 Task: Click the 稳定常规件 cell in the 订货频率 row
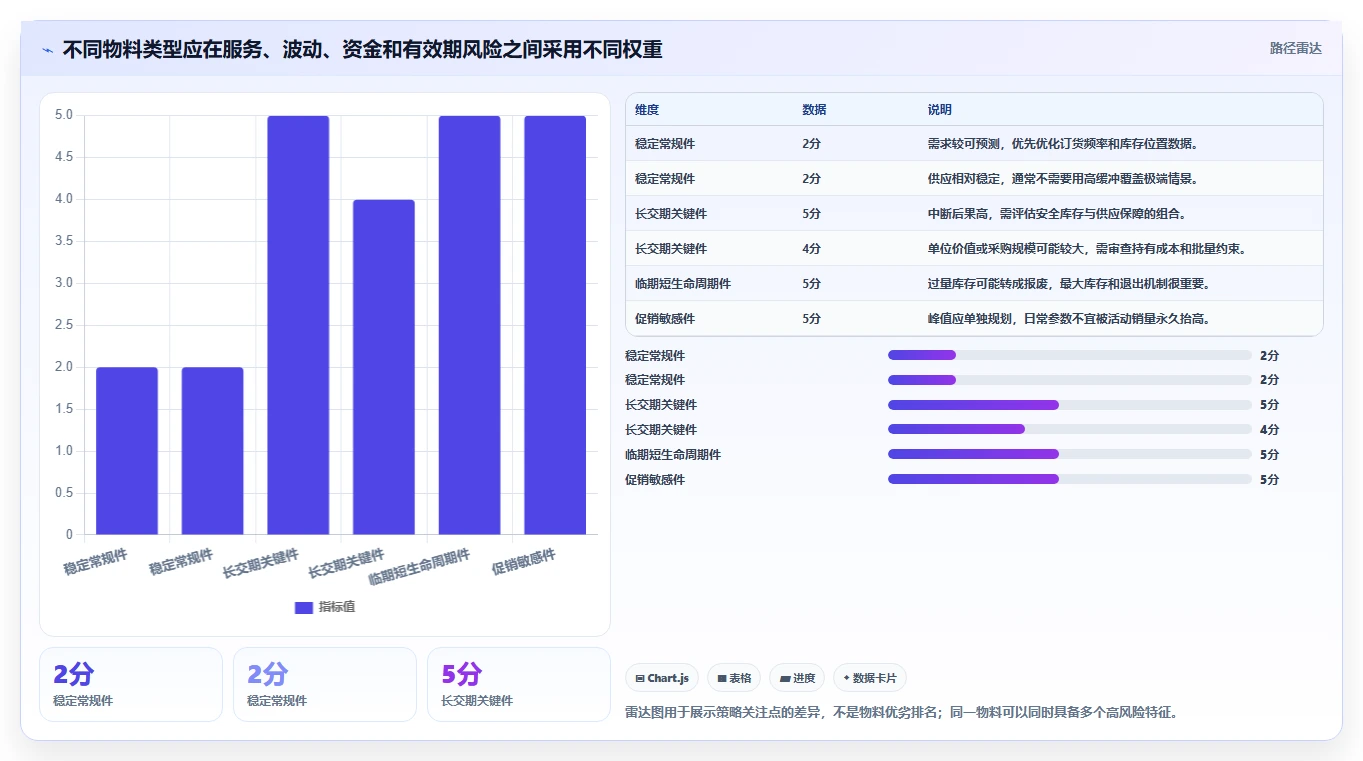pyautogui.click(x=665, y=144)
